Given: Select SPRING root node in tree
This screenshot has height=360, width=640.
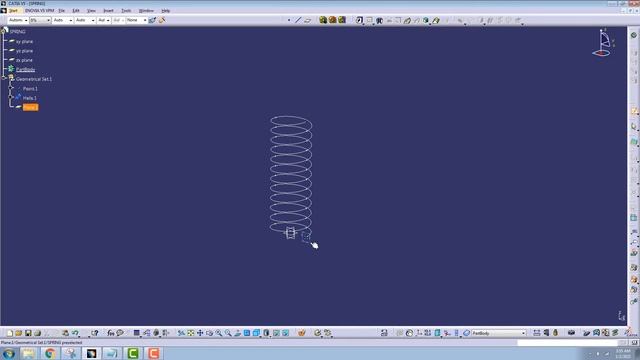Looking at the screenshot, I should [18, 31].
